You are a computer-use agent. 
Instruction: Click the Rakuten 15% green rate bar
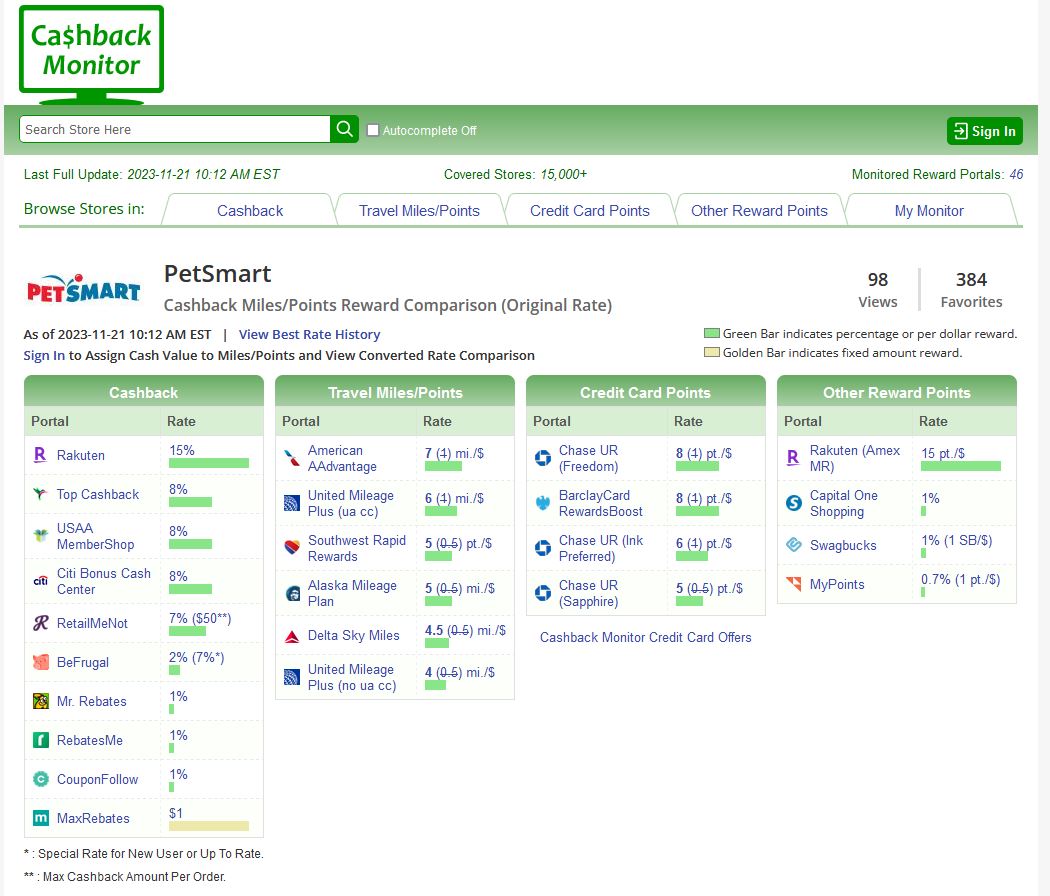[209, 463]
